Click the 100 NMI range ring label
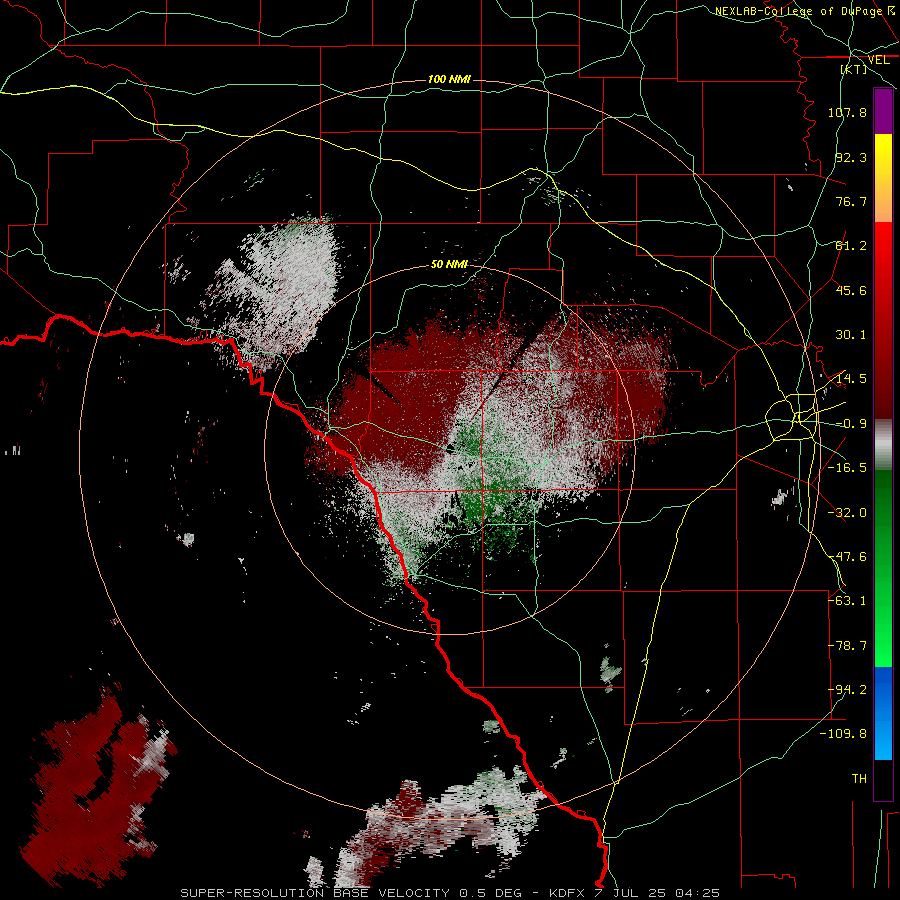 click(x=449, y=79)
